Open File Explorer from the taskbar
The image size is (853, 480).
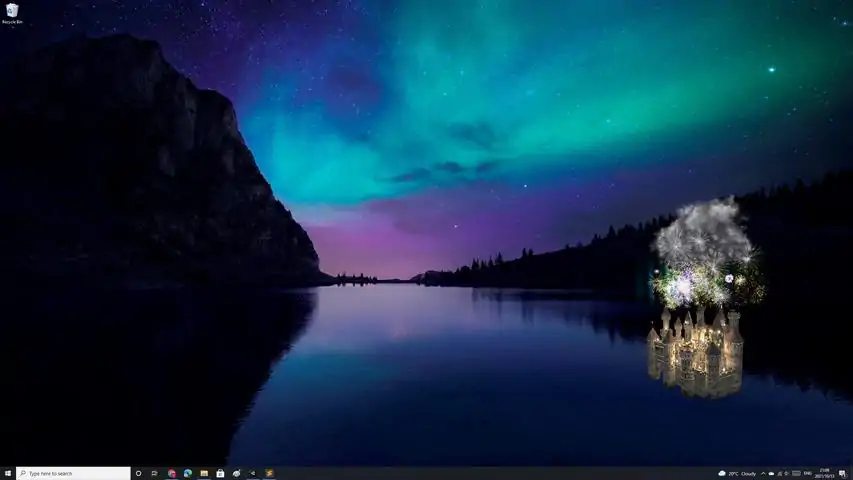tap(204, 473)
